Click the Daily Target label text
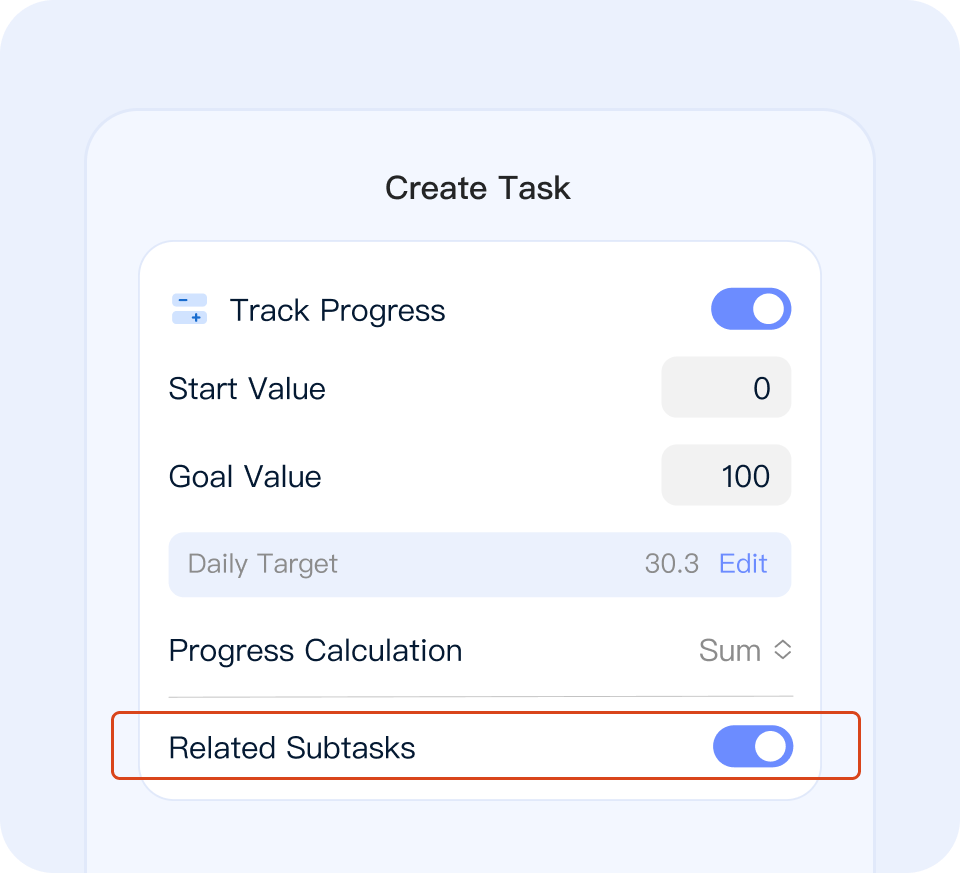The height and width of the screenshot is (873, 960). 263,564
